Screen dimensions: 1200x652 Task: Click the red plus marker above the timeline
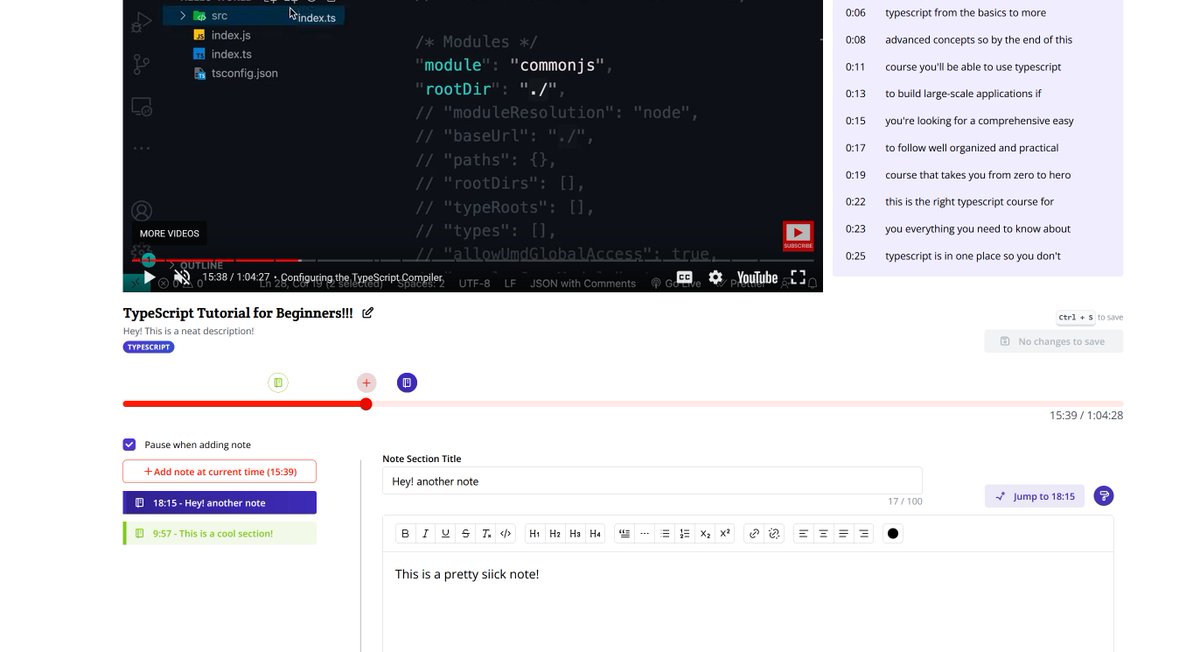pos(367,383)
